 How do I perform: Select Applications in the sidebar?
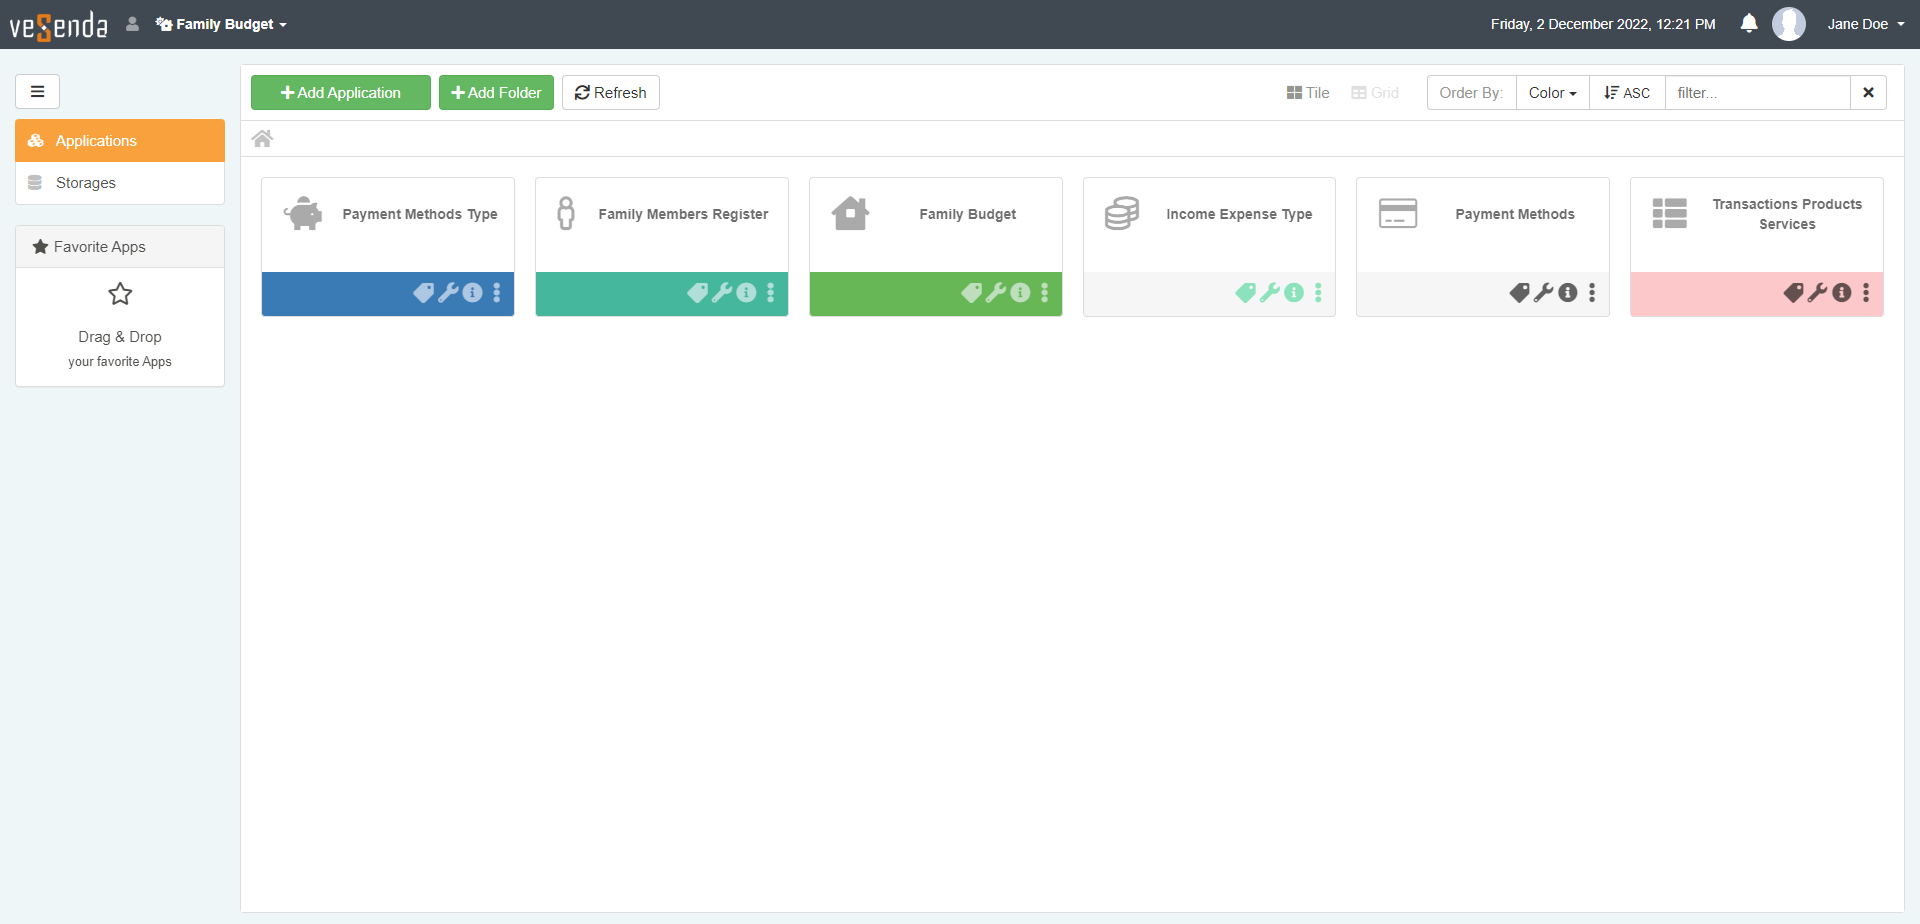click(96, 141)
